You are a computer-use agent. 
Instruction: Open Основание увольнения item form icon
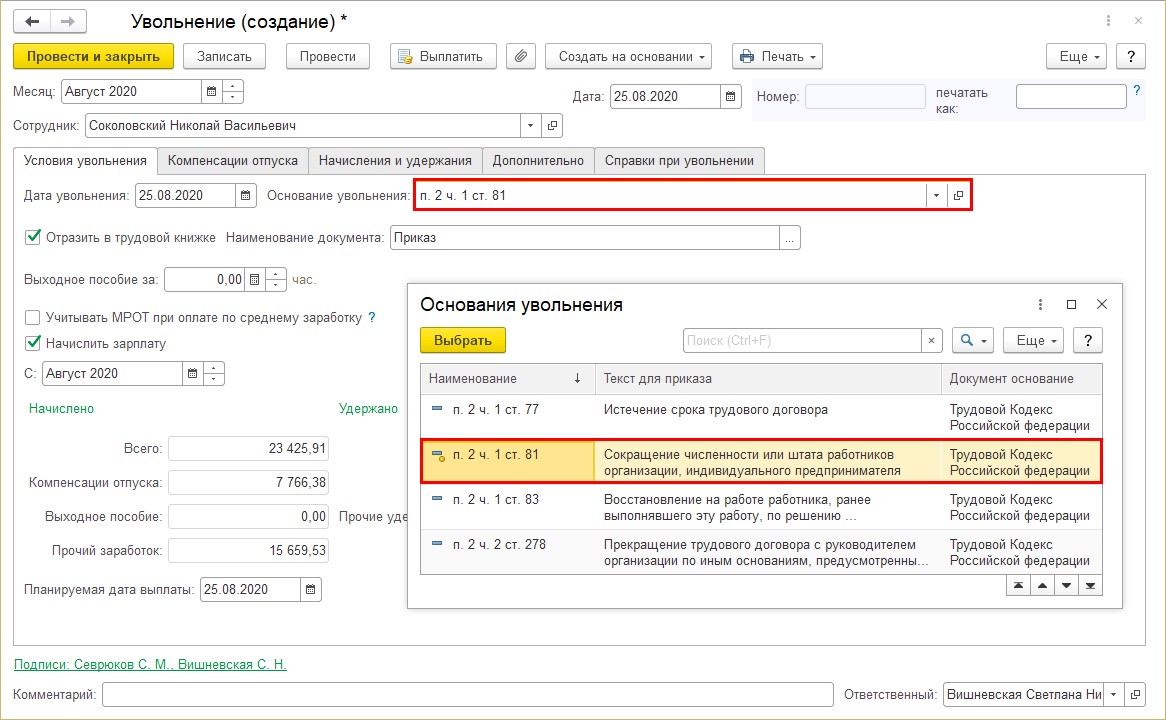pyautogui.click(x=959, y=196)
